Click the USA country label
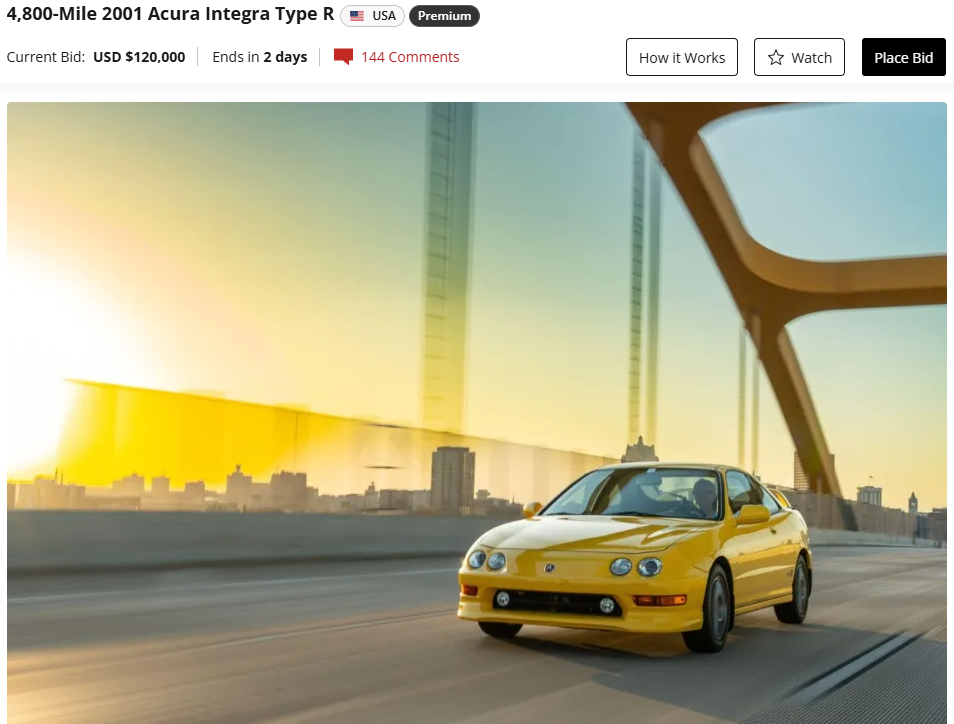Screen dimensions: 954x724 (x=384, y=16)
